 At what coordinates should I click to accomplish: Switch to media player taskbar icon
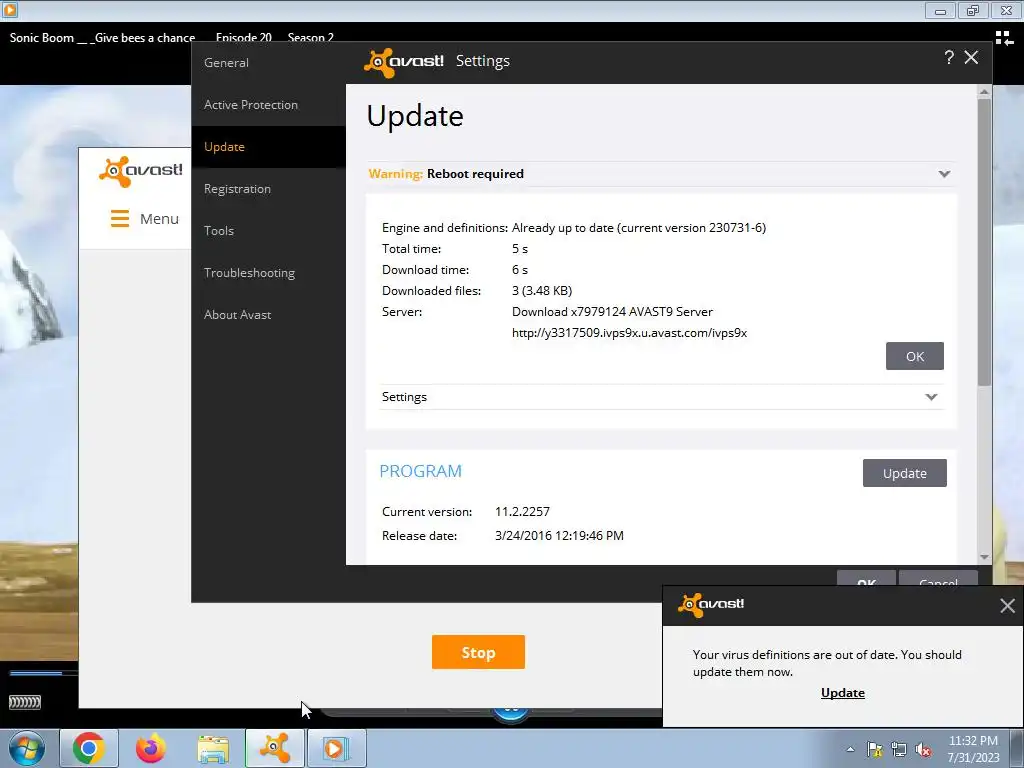pos(337,748)
